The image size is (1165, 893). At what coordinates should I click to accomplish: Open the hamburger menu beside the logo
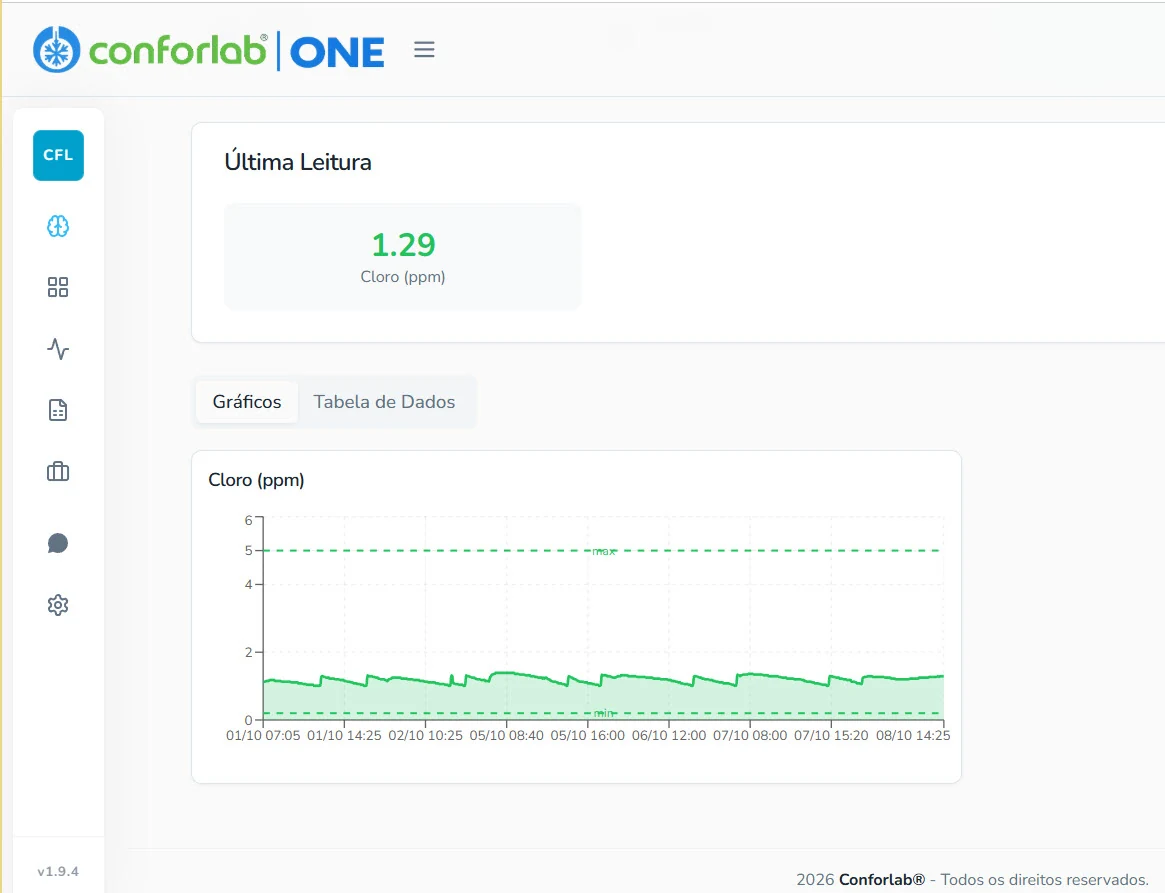point(424,50)
